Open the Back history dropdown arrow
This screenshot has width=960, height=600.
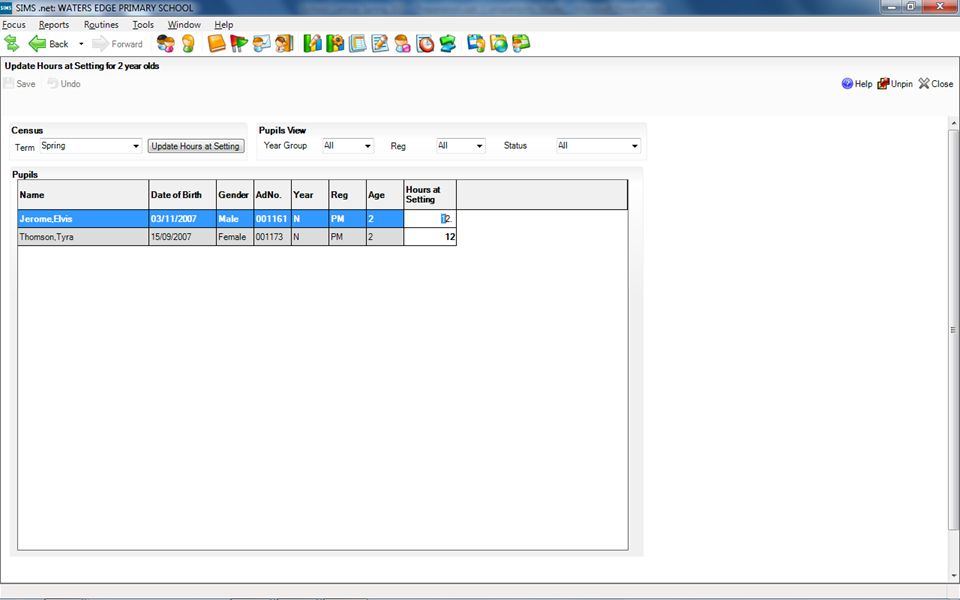tap(81, 44)
